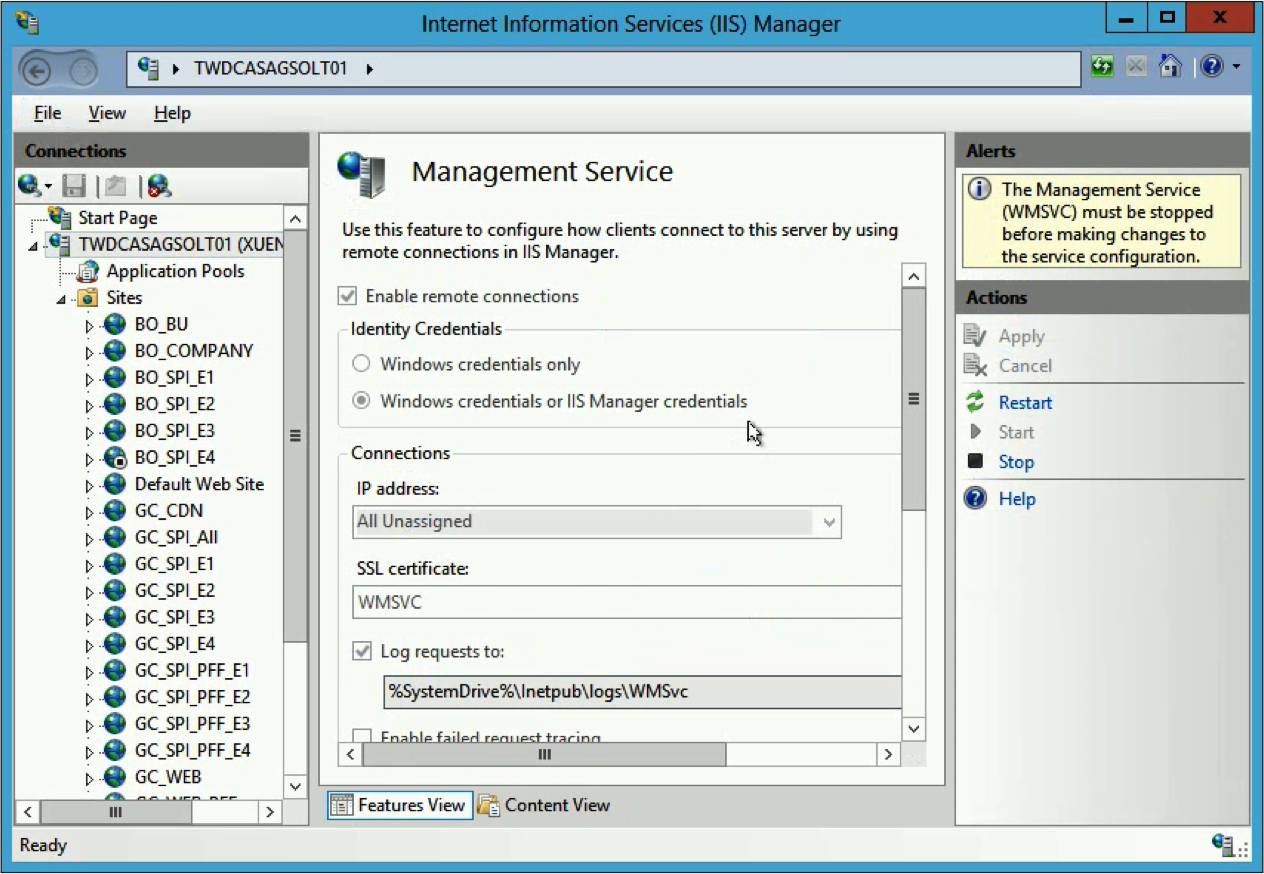Click the stopped BO_SPI_E4 site icon
This screenshot has width=1264, height=874.
(115, 457)
